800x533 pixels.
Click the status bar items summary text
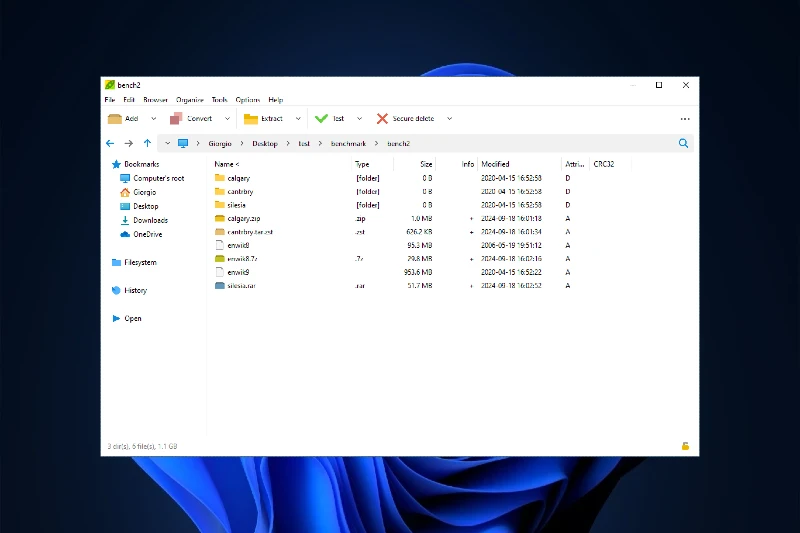(x=142, y=446)
